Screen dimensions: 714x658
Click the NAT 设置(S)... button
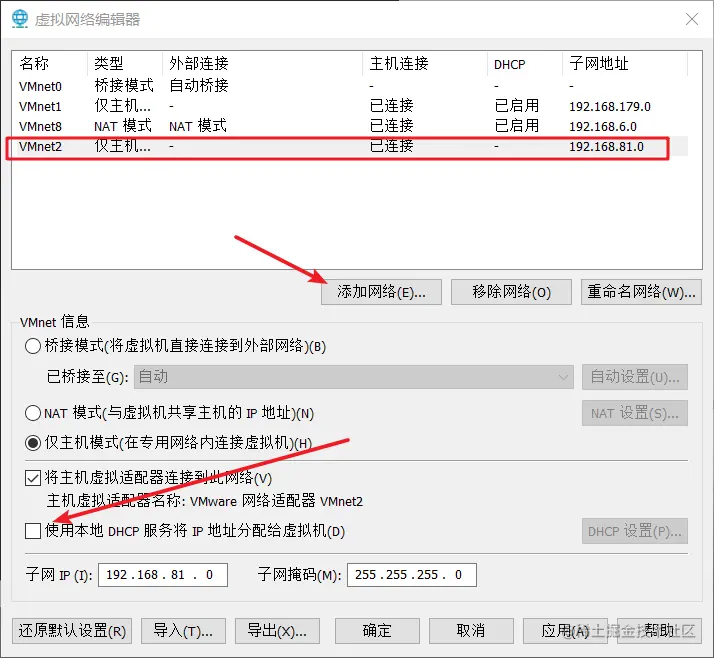635,413
